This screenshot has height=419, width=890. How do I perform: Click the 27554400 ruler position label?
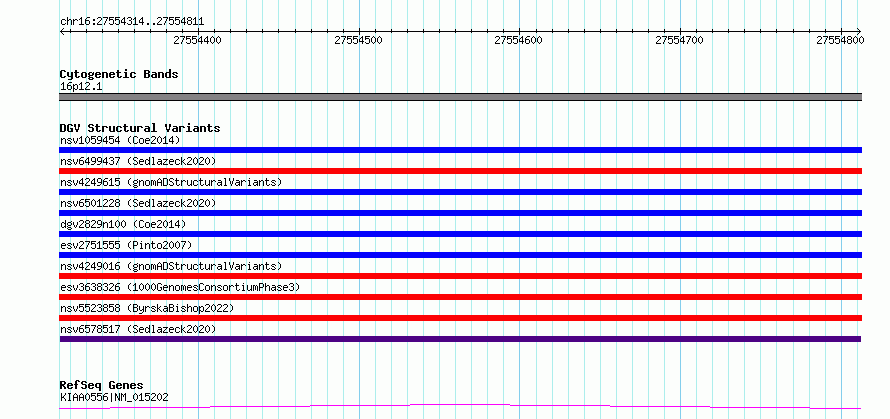(x=198, y=40)
